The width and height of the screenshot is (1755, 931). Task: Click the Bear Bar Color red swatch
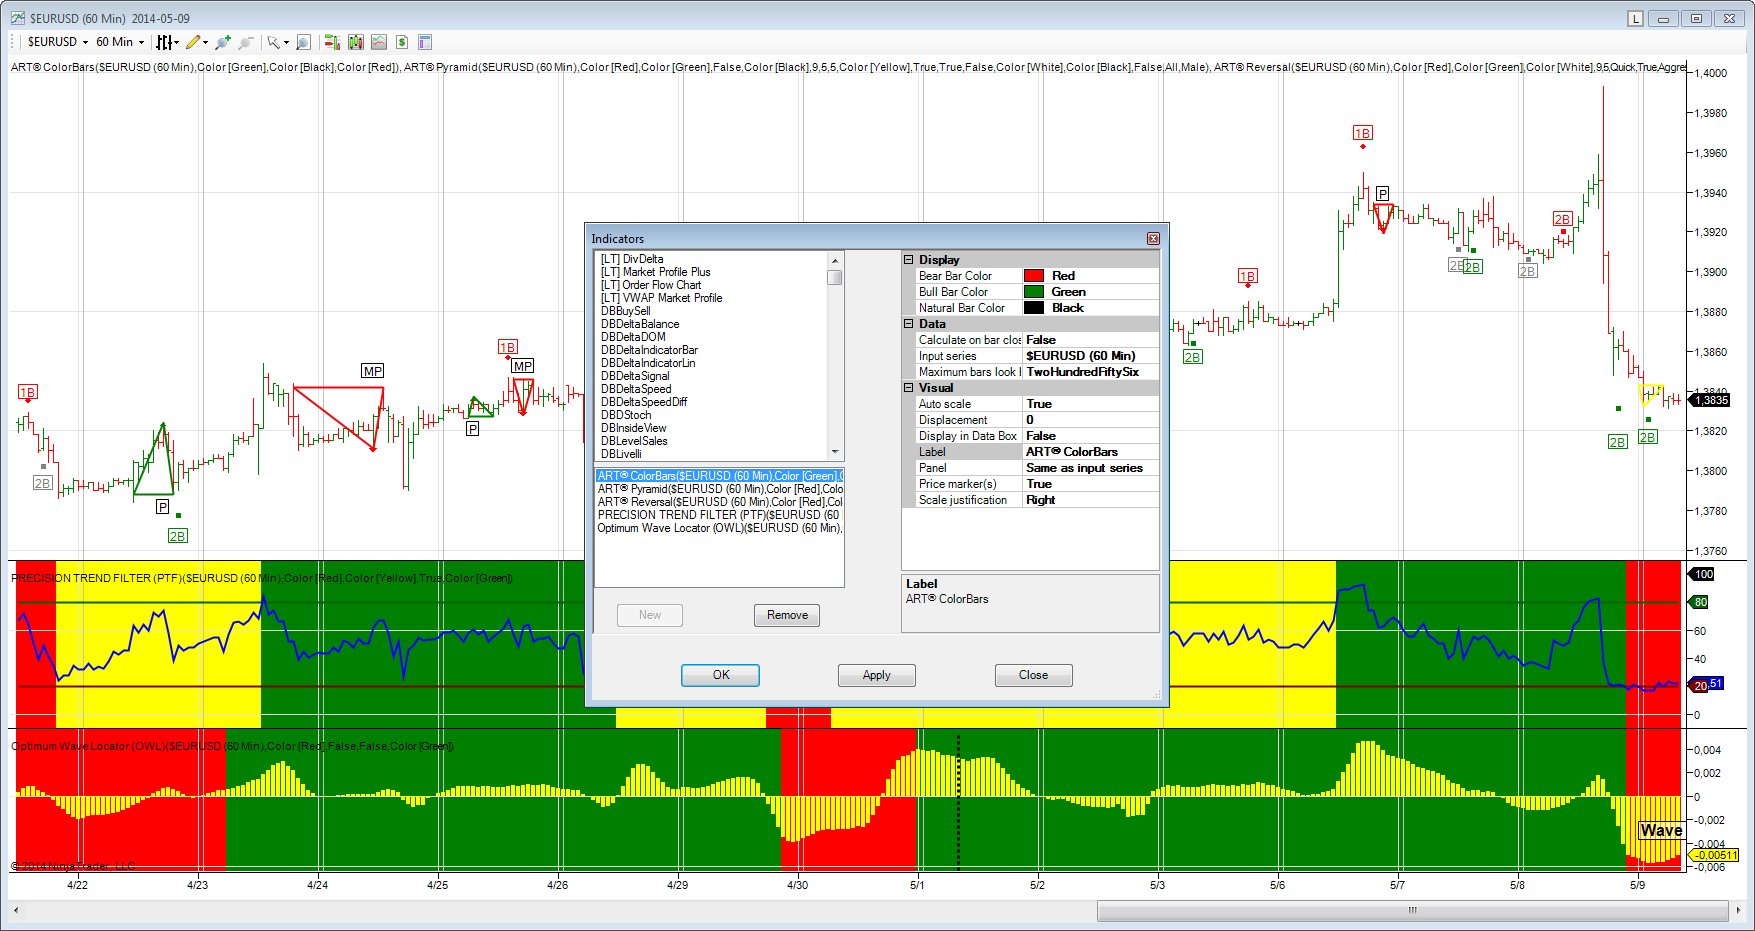1034,276
